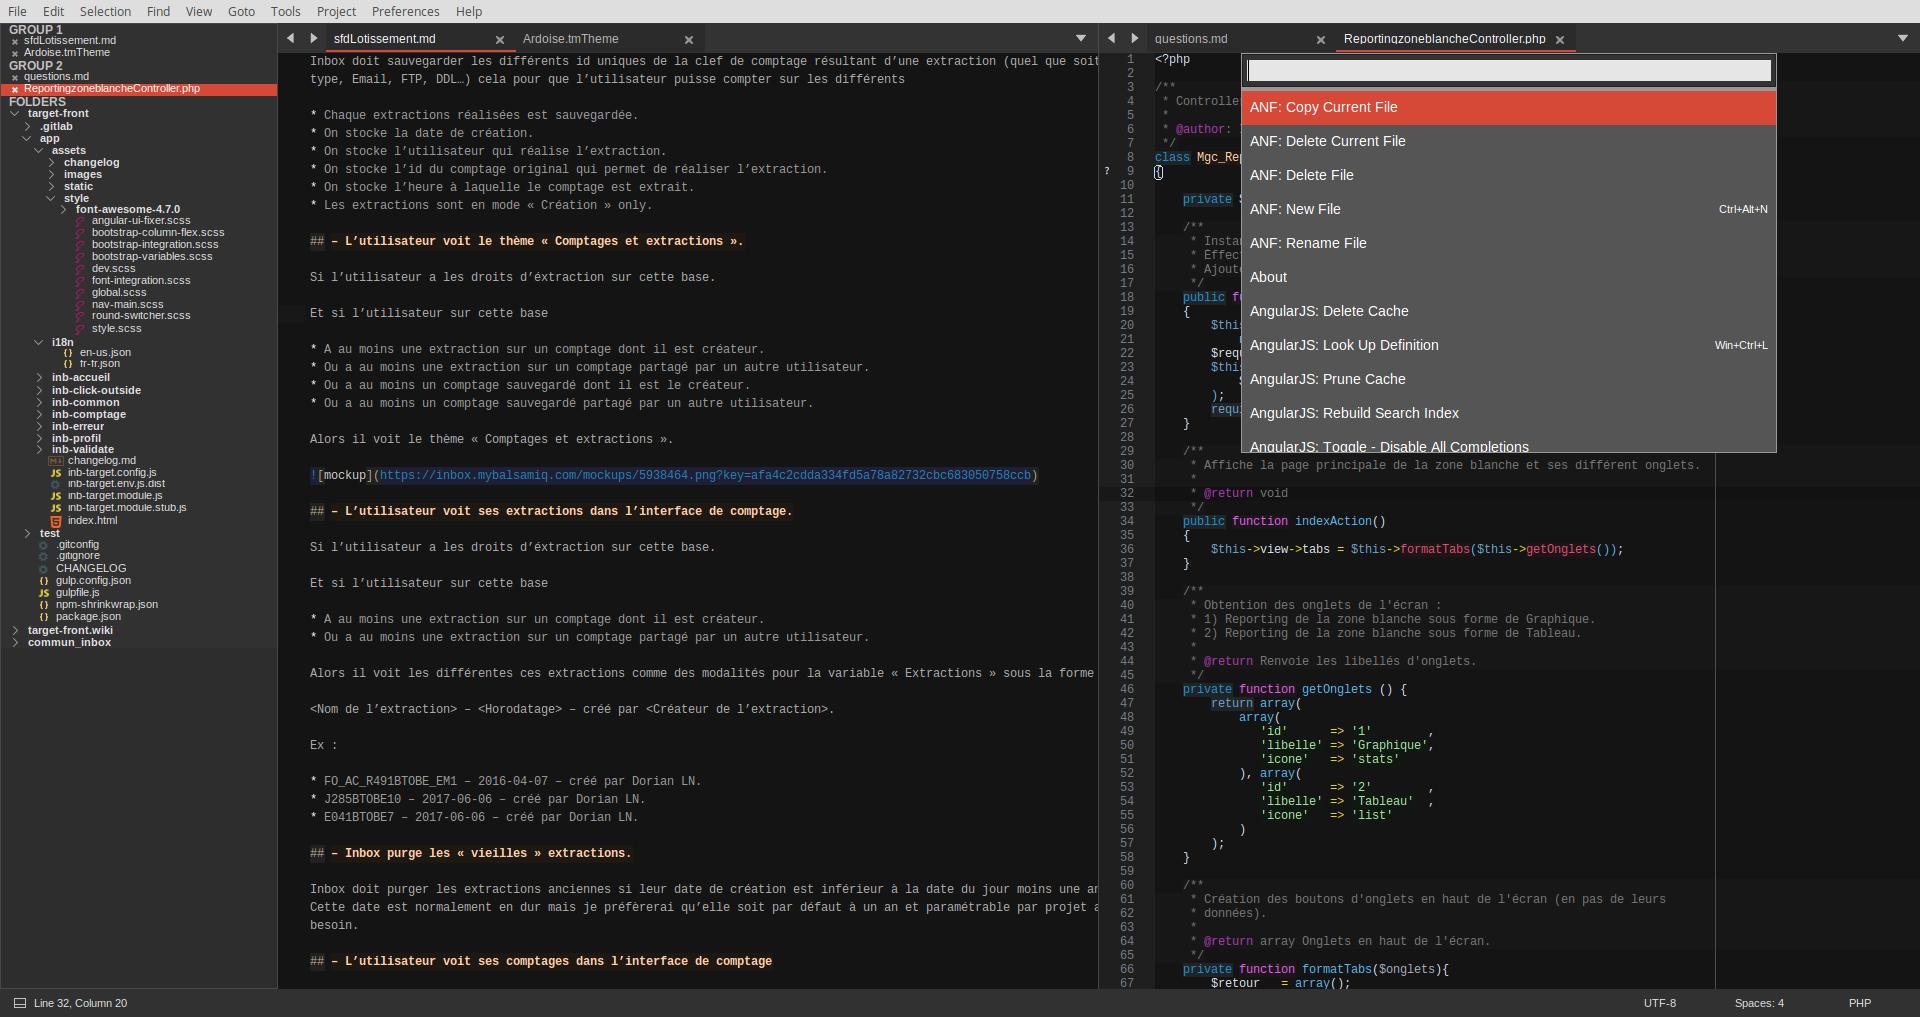The height and width of the screenshot is (1017, 1920).
Task: Open the tab list dropdown of the left pane
Action: [x=1080, y=39]
